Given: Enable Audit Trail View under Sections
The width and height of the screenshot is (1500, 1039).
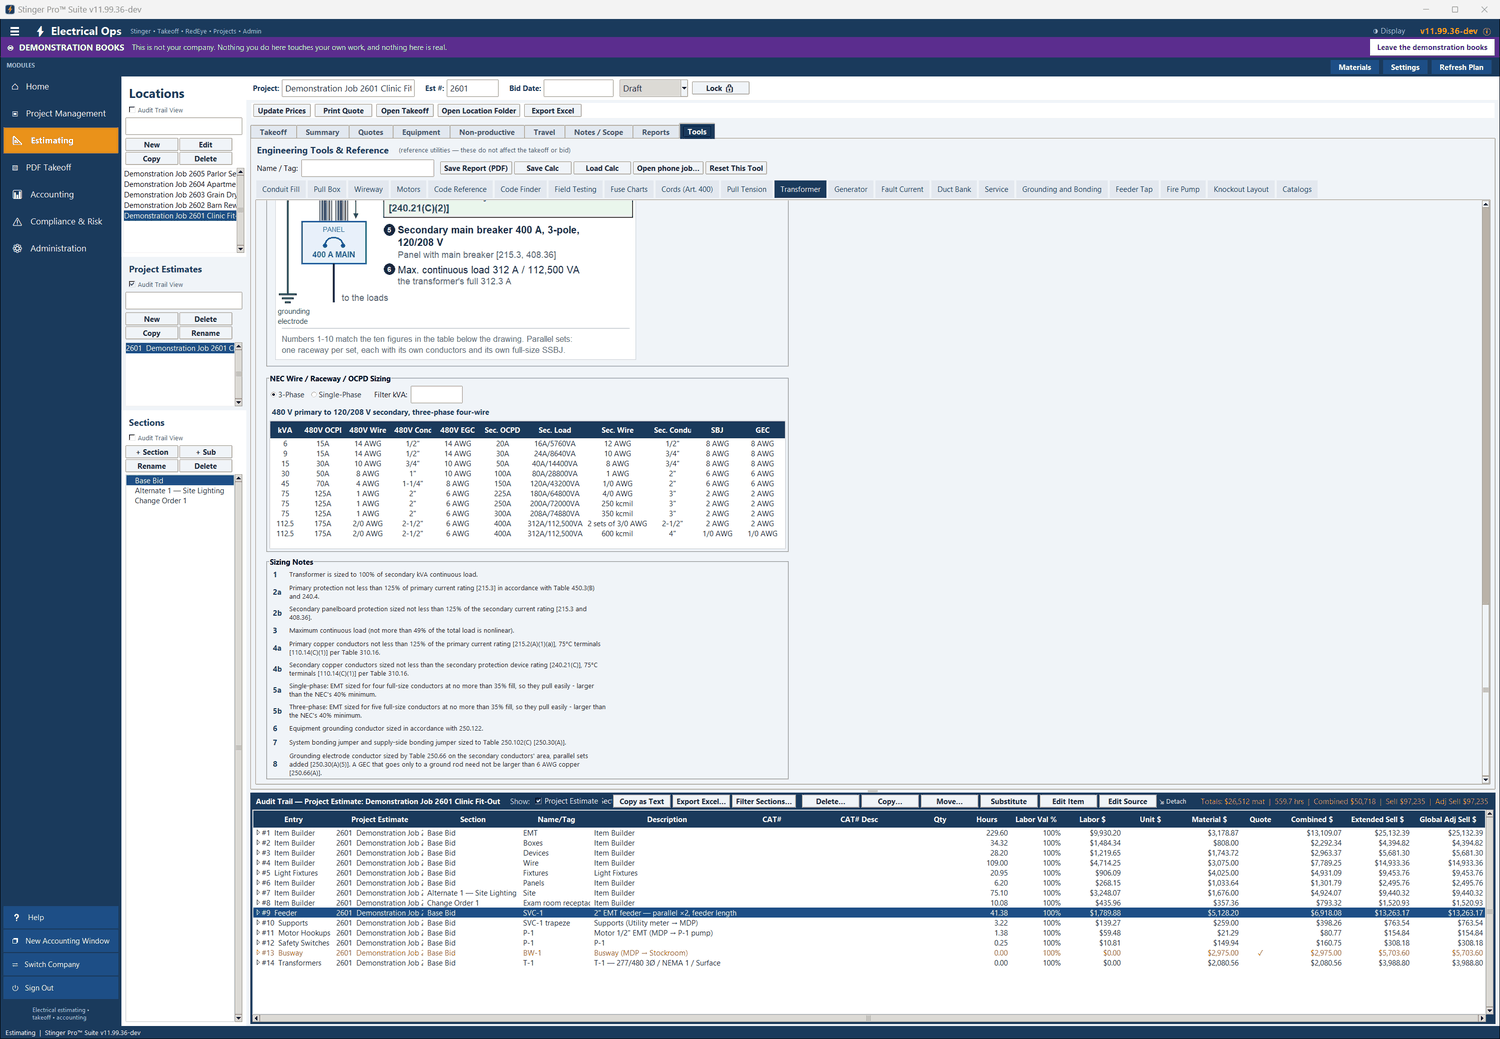Looking at the screenshot, I should tap(132, 438).
